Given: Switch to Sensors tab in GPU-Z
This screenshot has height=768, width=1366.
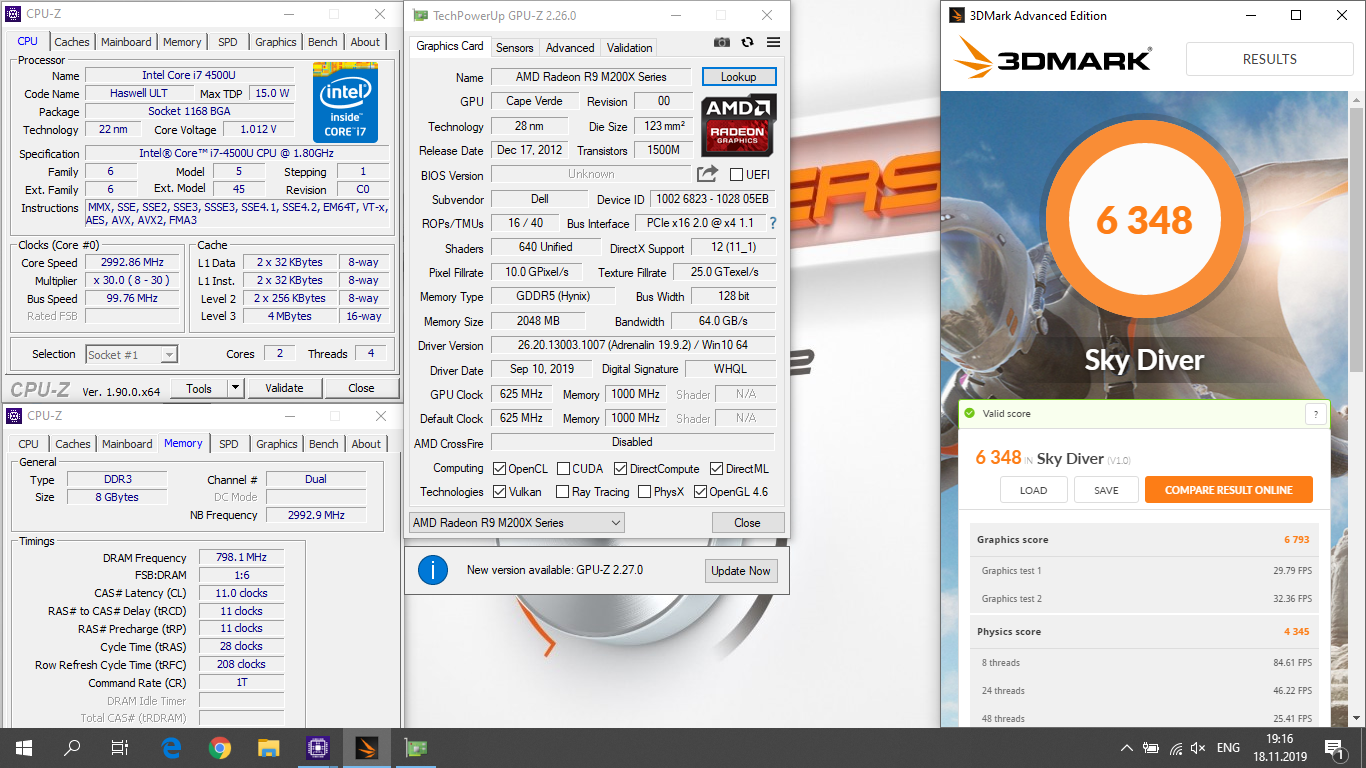Looking at the screenshot, I should (514, 47).
